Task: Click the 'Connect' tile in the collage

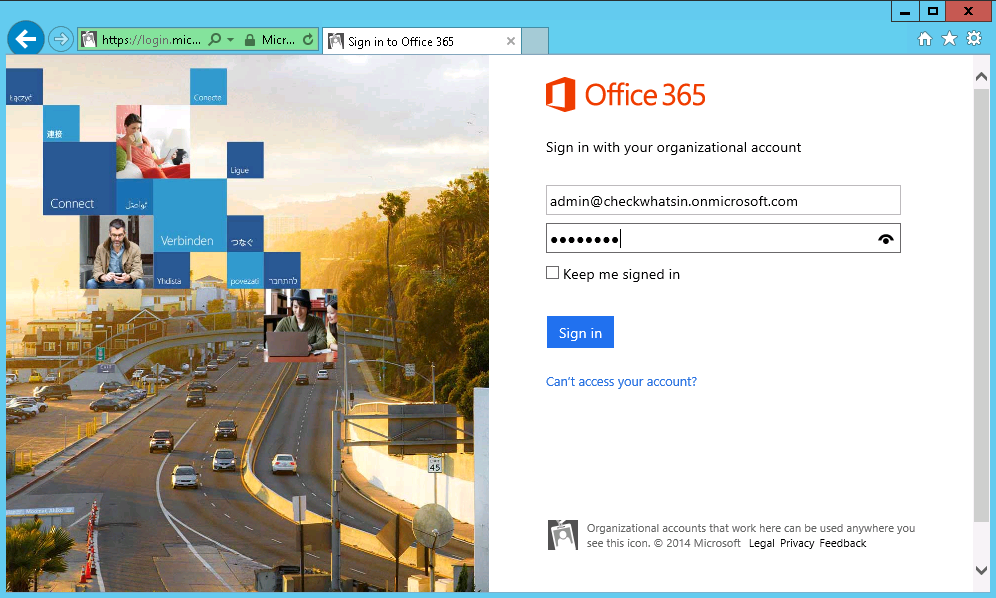Action: point(79,179)
